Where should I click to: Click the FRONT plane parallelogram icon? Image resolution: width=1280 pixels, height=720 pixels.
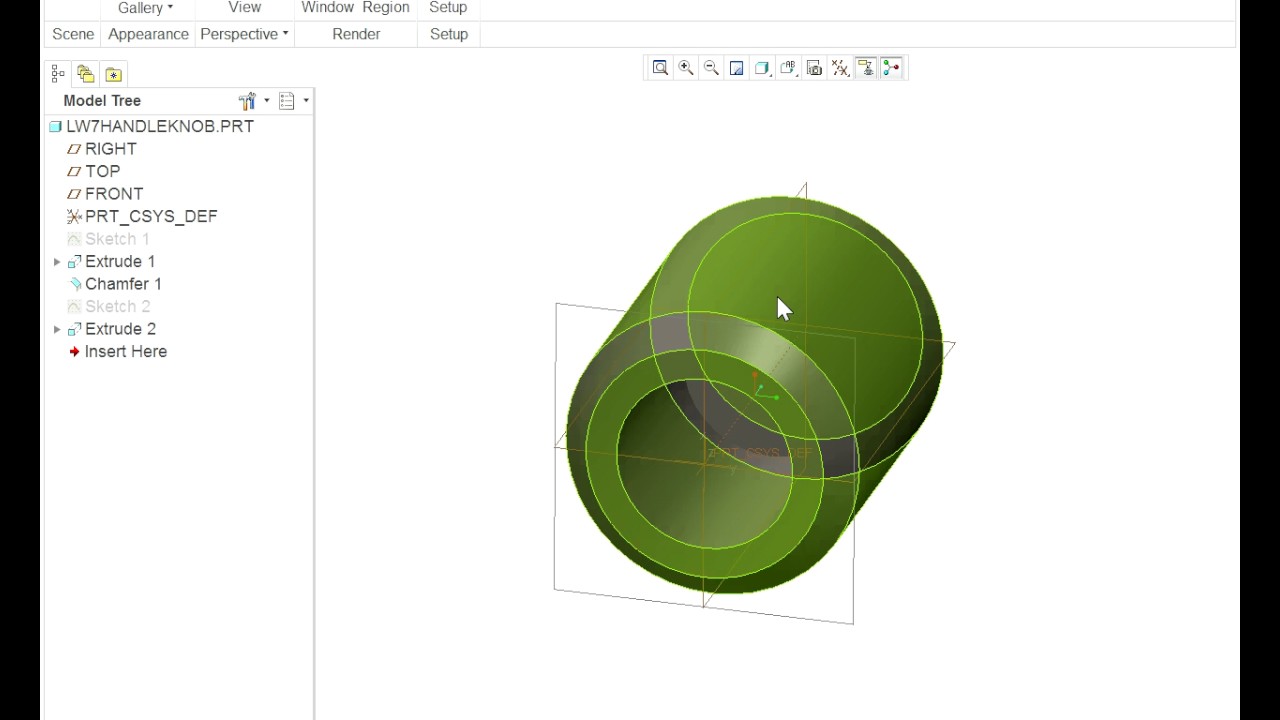point(74,194)
